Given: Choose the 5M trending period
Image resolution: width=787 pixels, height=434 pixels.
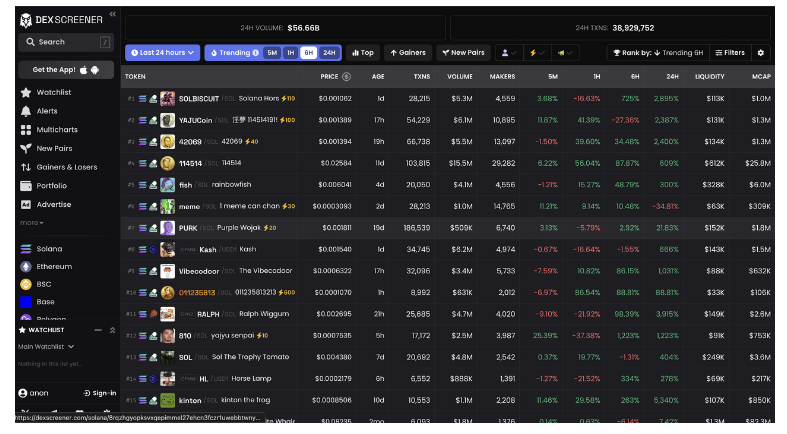Looking at the screenshot, I should [x=272, y=53].
